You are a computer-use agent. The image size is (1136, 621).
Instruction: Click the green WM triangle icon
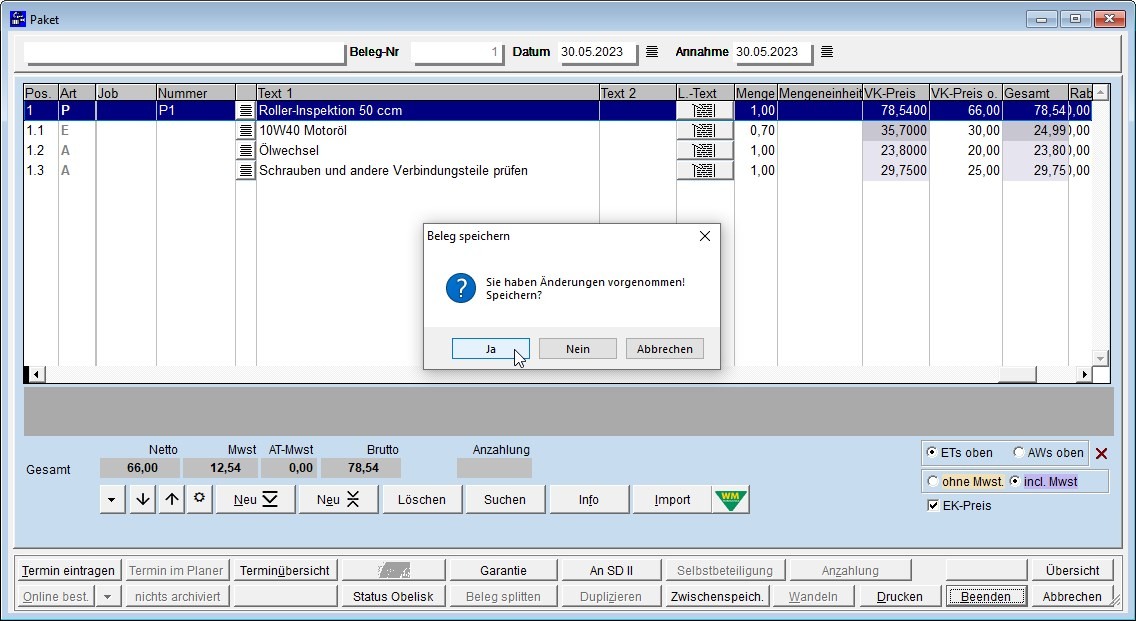(730, 499)
